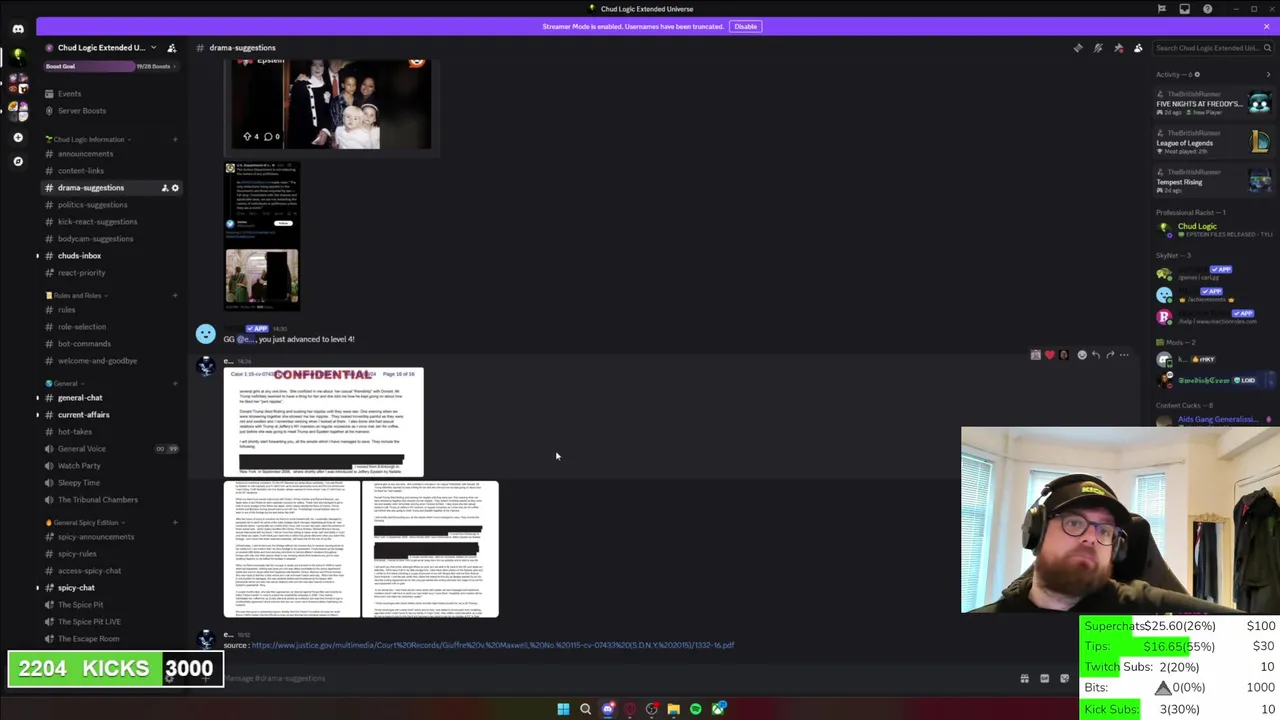Click Search Chud Logic Extended field

1211,48
